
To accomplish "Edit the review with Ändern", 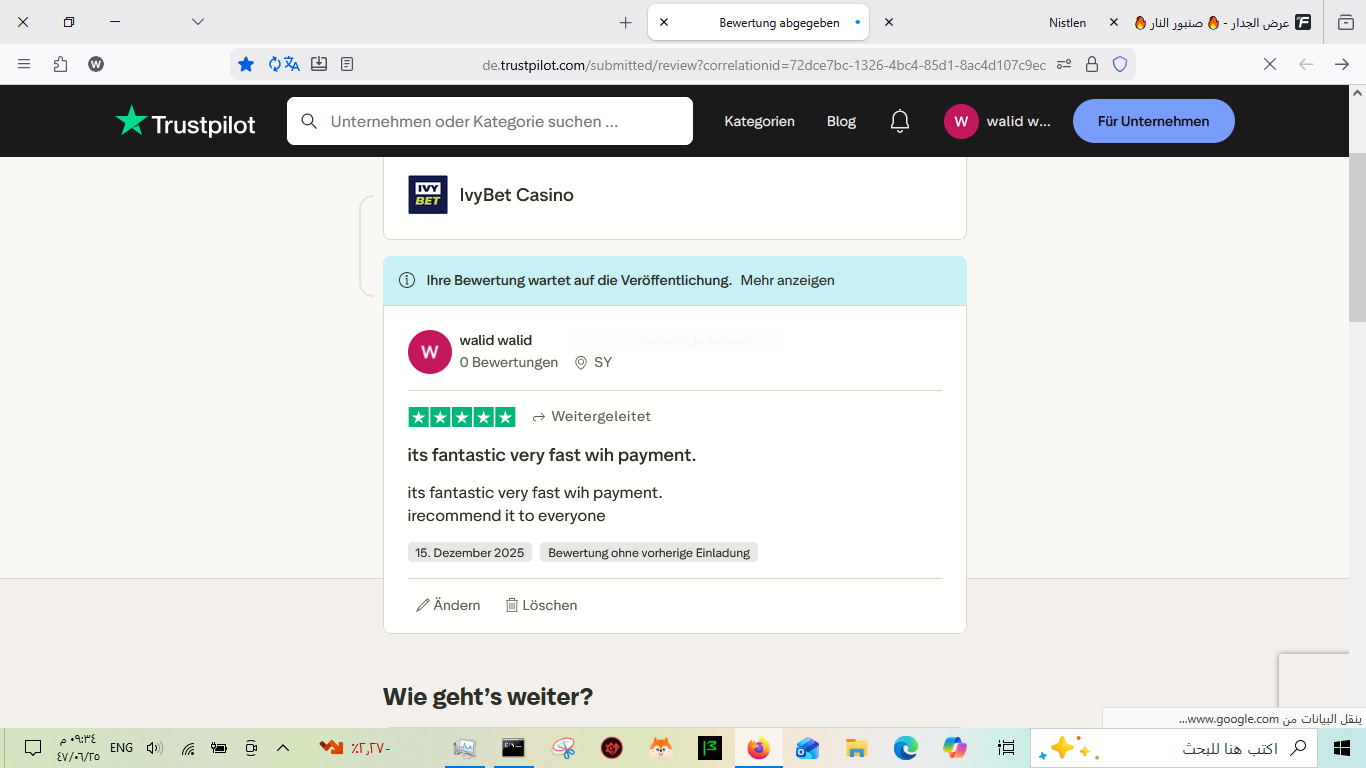I will [448, 605].
